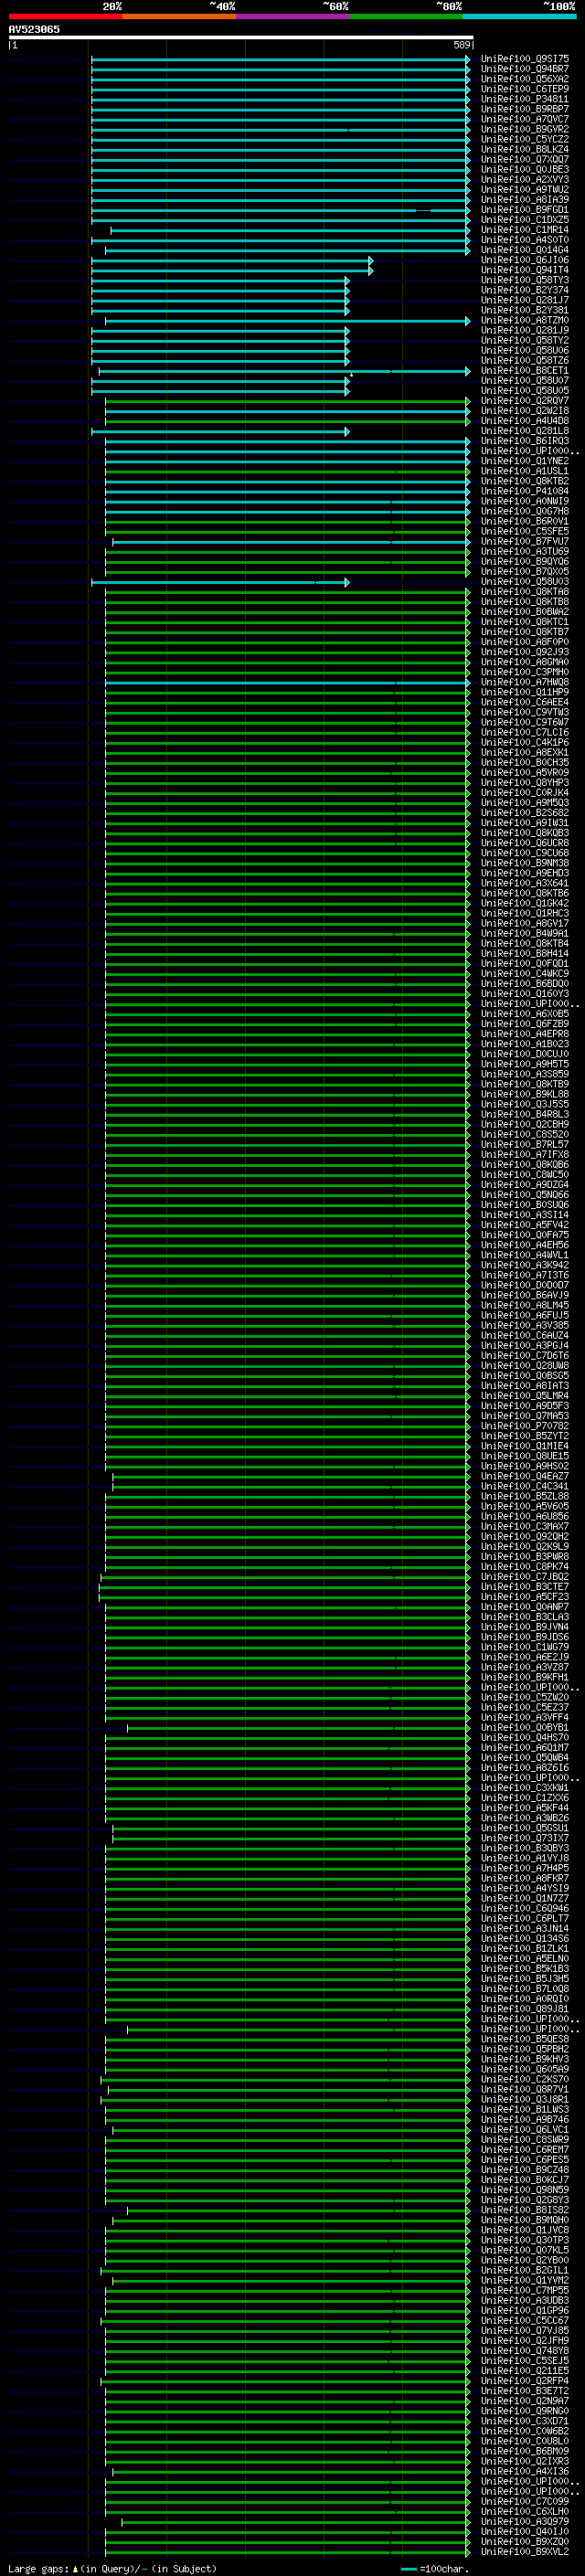Open hit UniRef100_Q94BR7
Image resolution: width=585 pixels, height=2576 pixels.
point(525,69)
